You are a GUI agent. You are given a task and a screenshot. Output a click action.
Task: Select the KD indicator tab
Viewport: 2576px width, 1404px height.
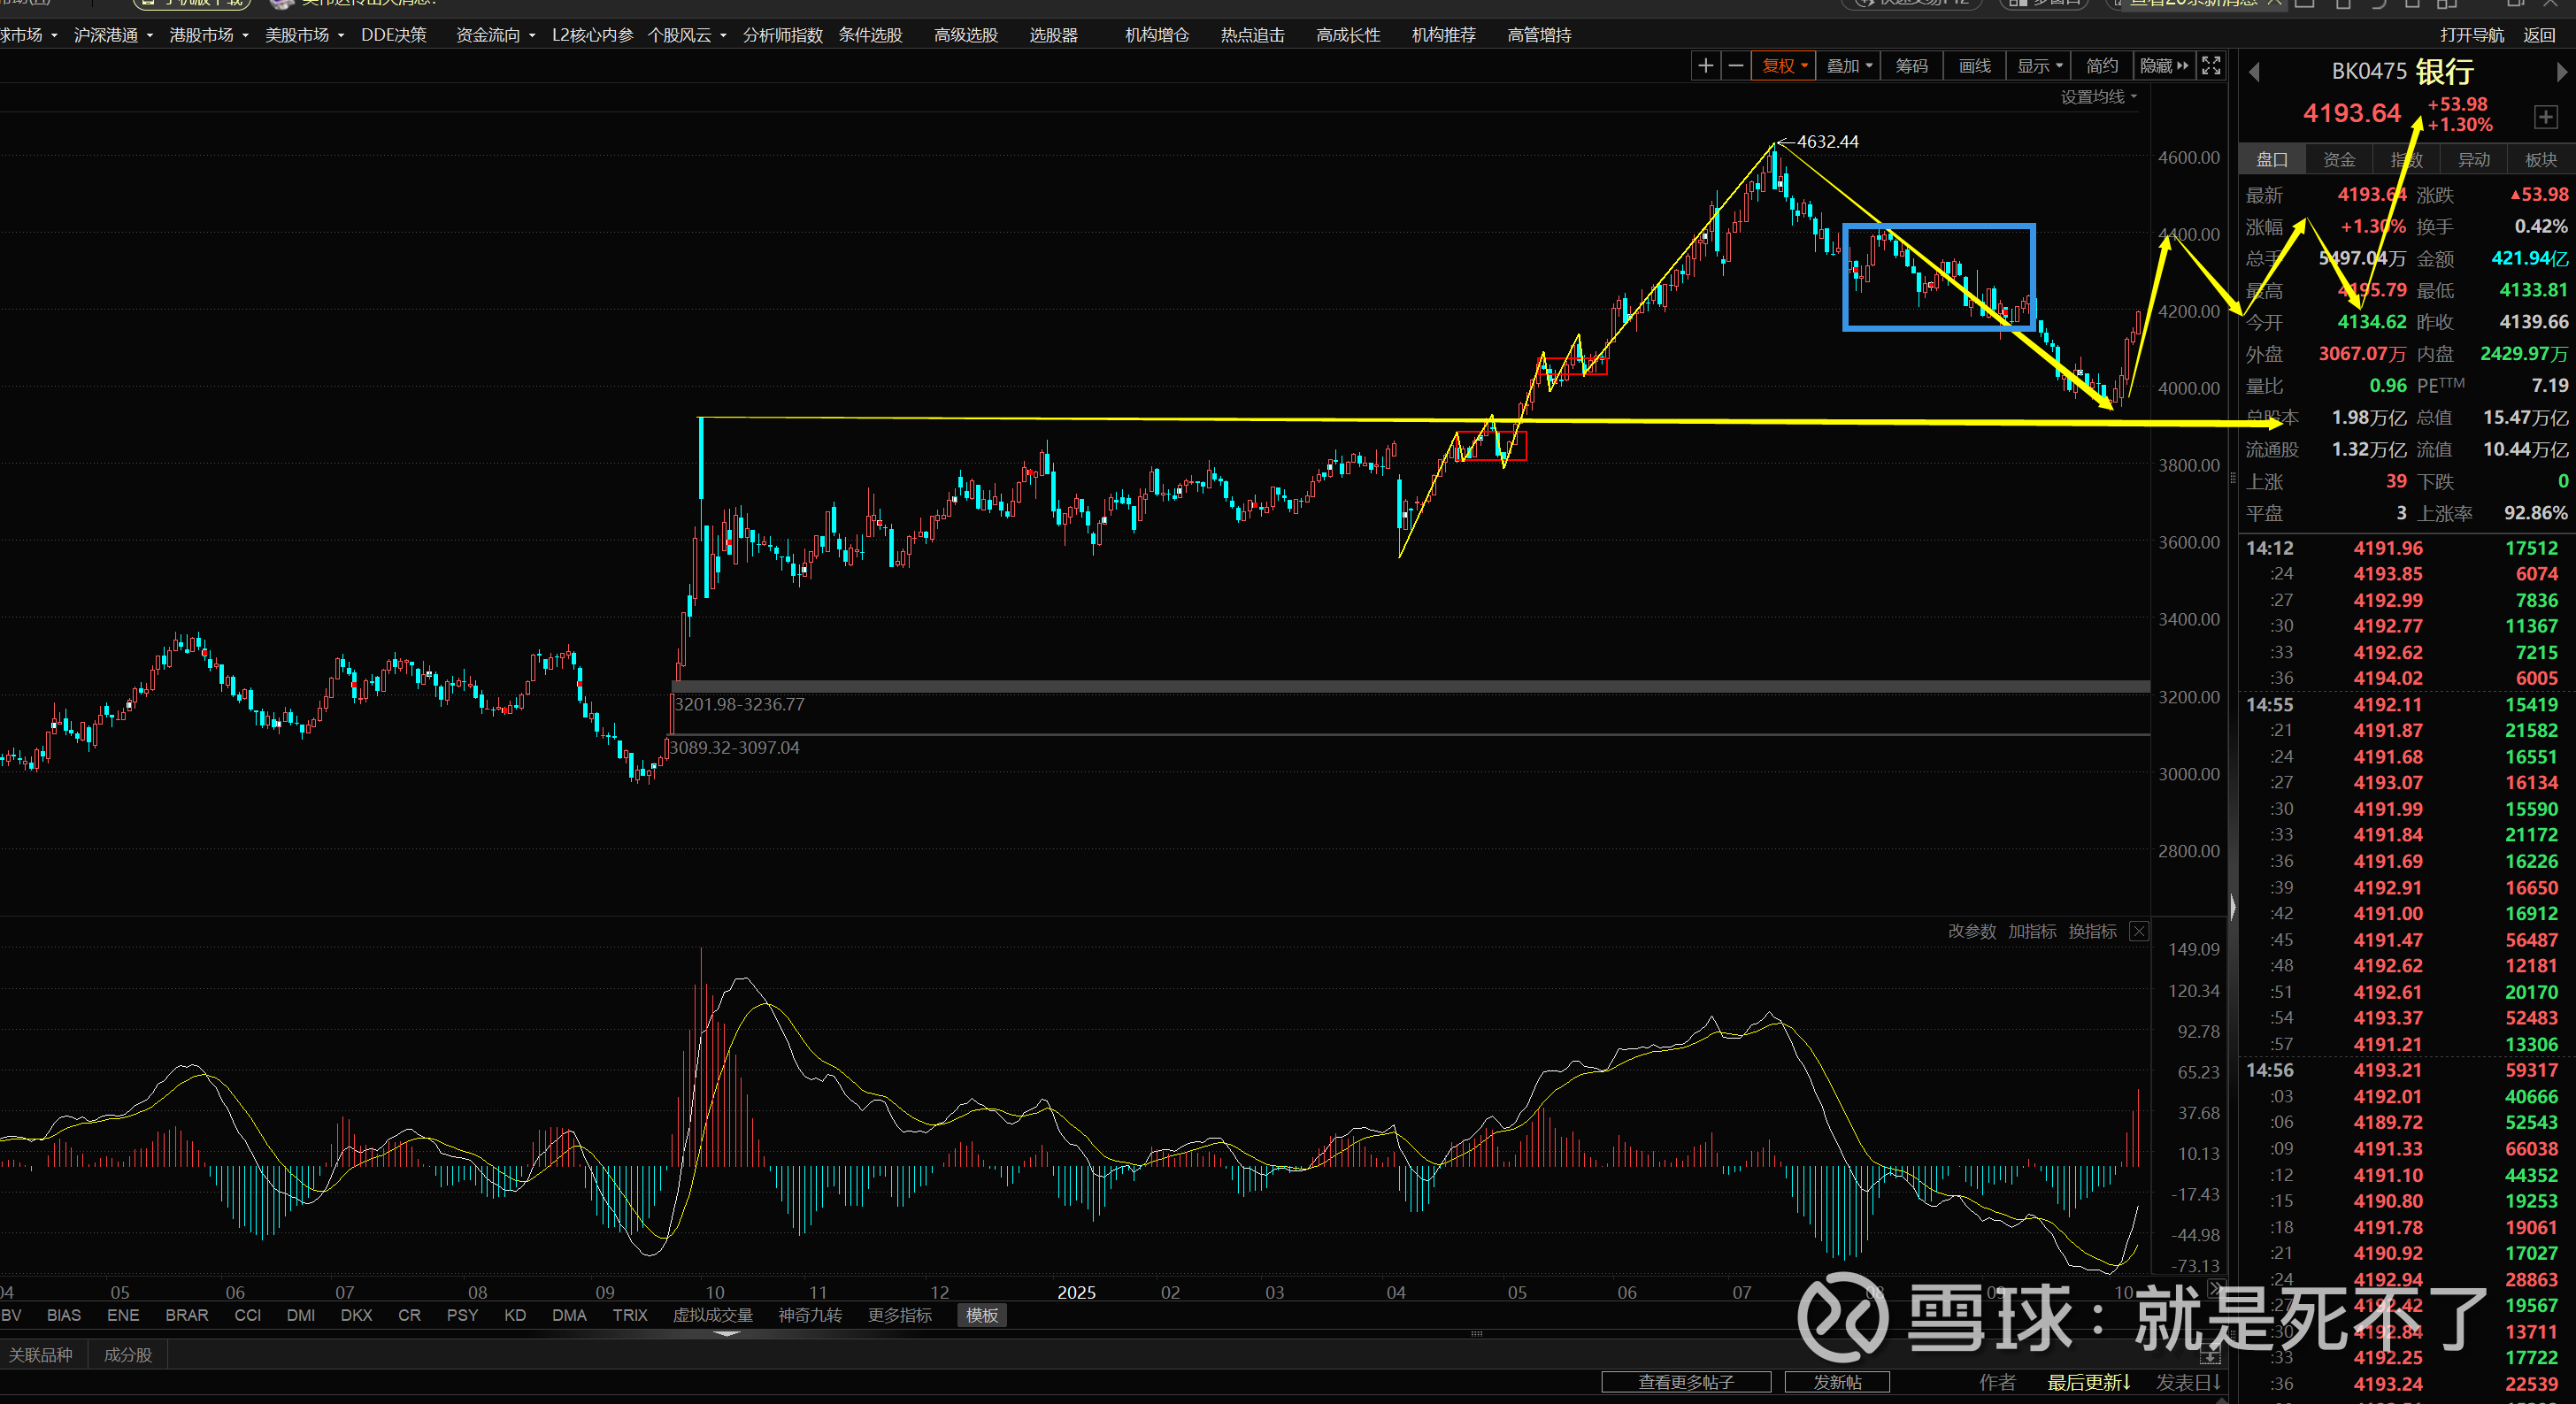515,1315
